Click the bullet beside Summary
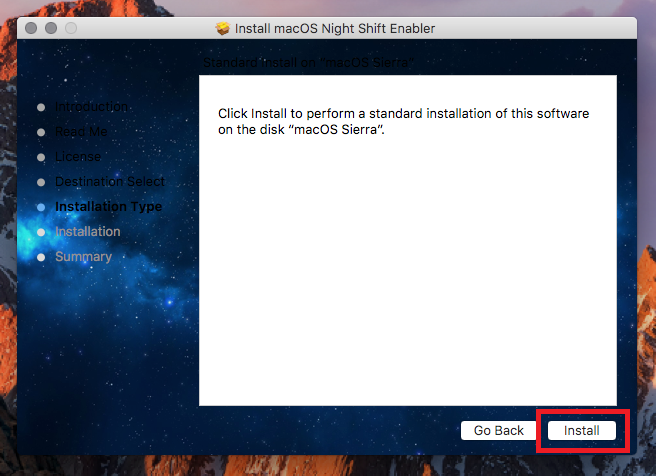The image size is (656, 476). [x=41, y=257]
